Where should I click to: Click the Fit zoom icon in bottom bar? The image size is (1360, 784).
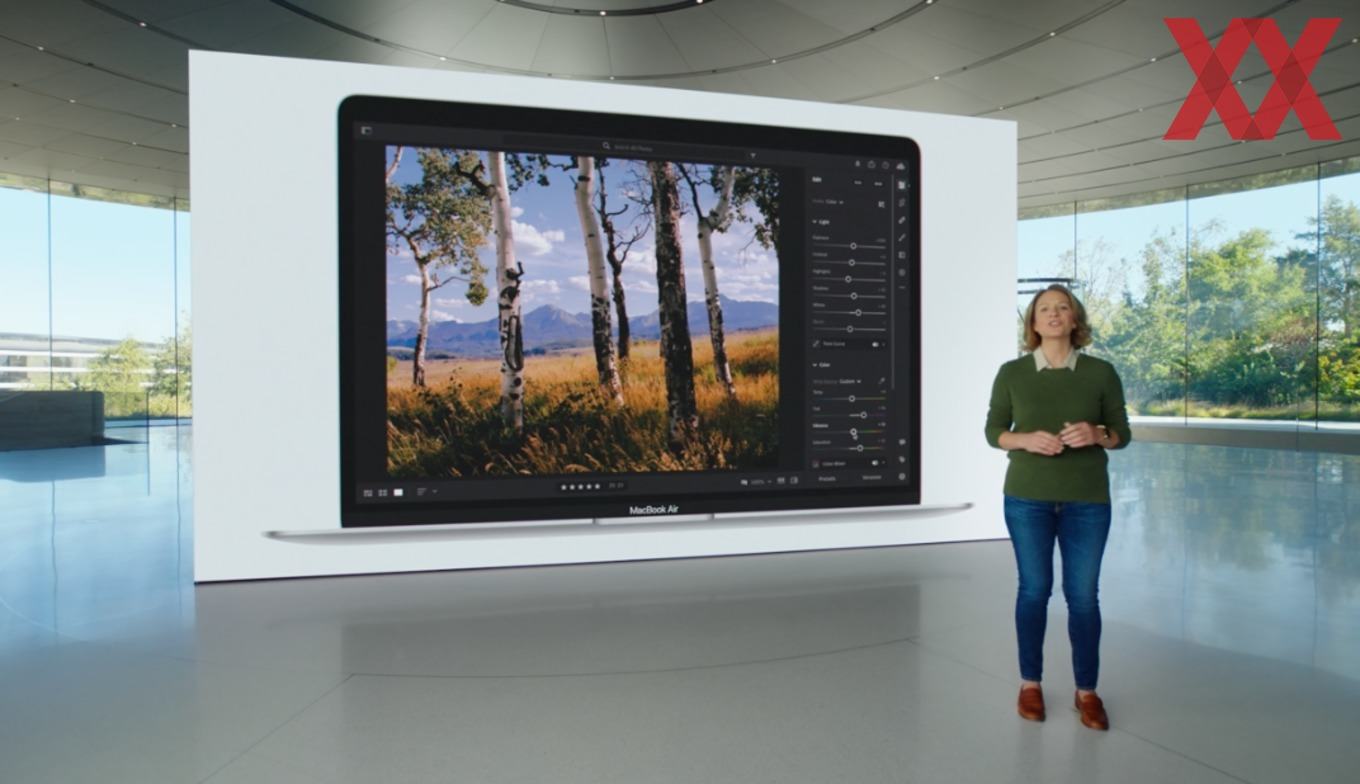744,482
